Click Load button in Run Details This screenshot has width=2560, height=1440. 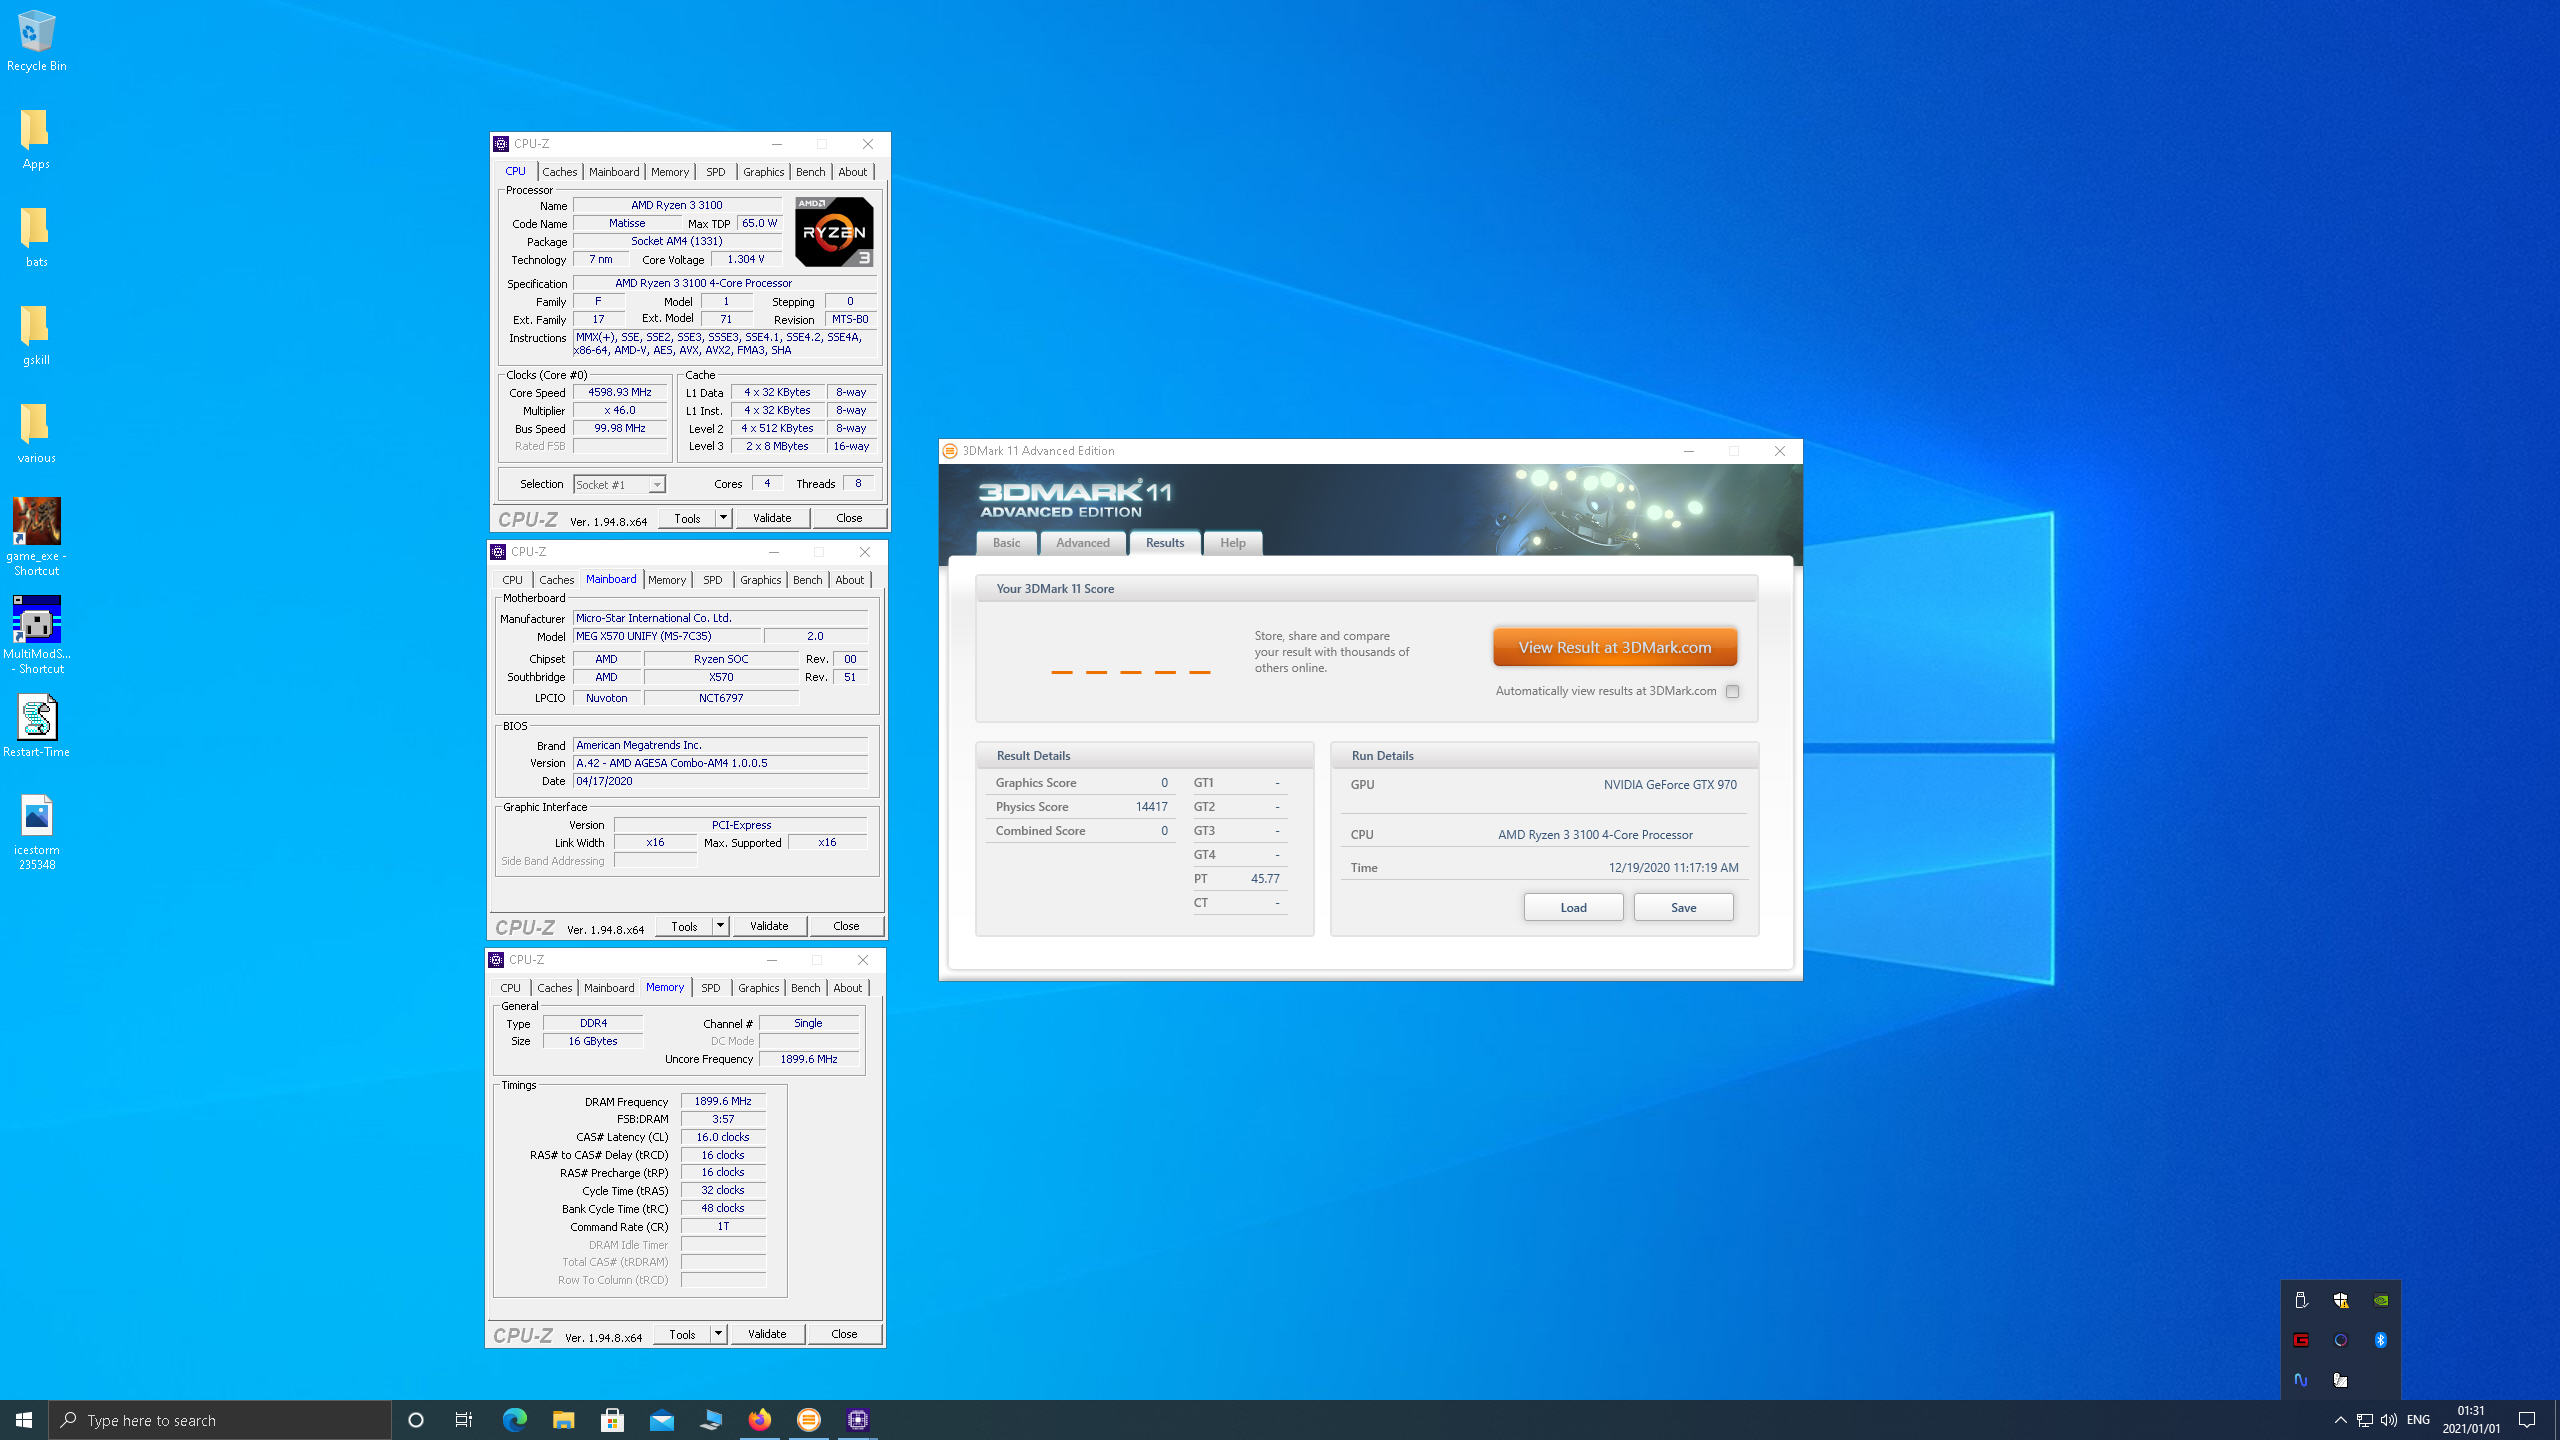(x=1573, y=907)
